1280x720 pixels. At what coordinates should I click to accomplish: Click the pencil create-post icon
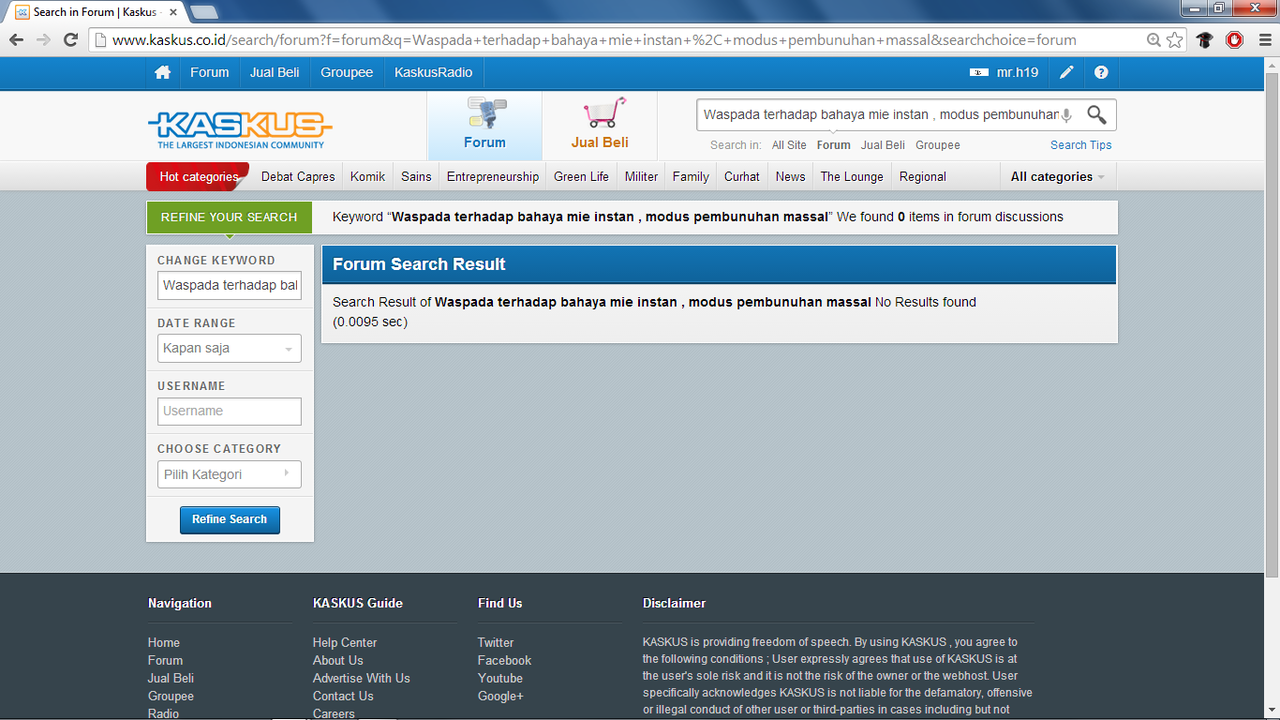[x=1067, y=73]
